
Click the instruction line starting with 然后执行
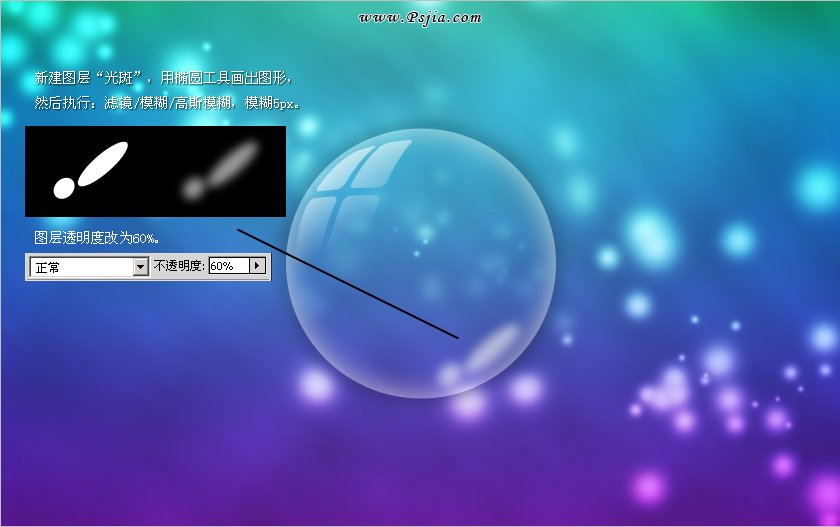click(167, 103)
